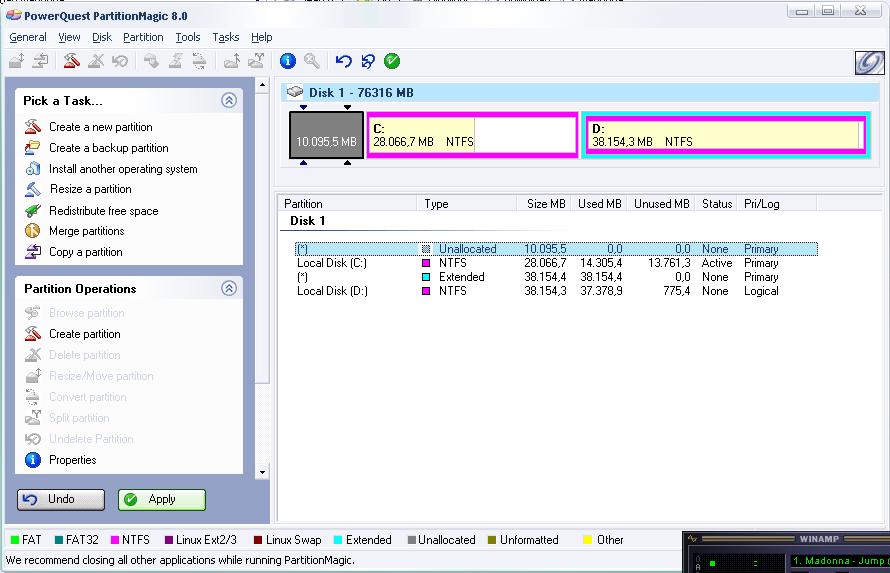This screenshot has height=573, width=890.
Task: Click the Other yellow legend swatch
Action: point(587,540)
